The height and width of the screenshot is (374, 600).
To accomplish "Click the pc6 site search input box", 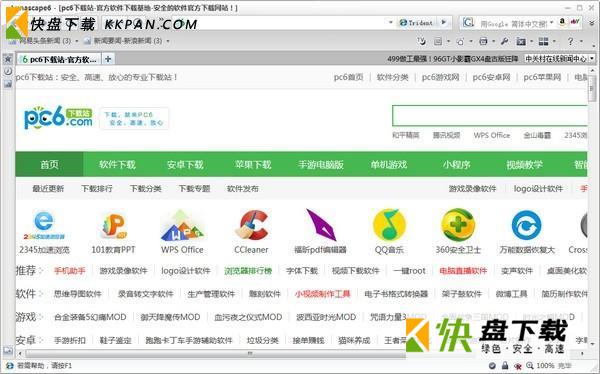I will click(x=490, y=116).
